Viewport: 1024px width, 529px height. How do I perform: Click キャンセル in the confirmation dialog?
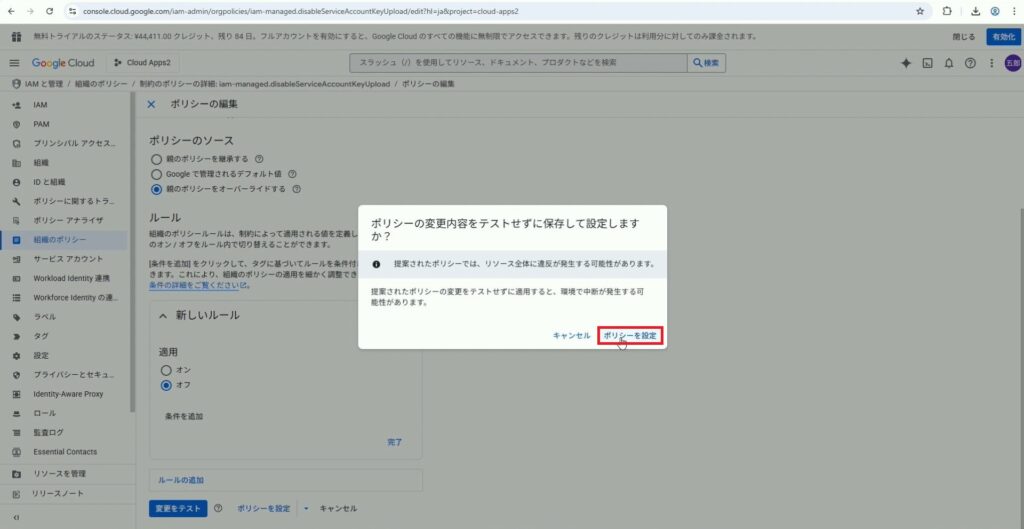point(571,336)
